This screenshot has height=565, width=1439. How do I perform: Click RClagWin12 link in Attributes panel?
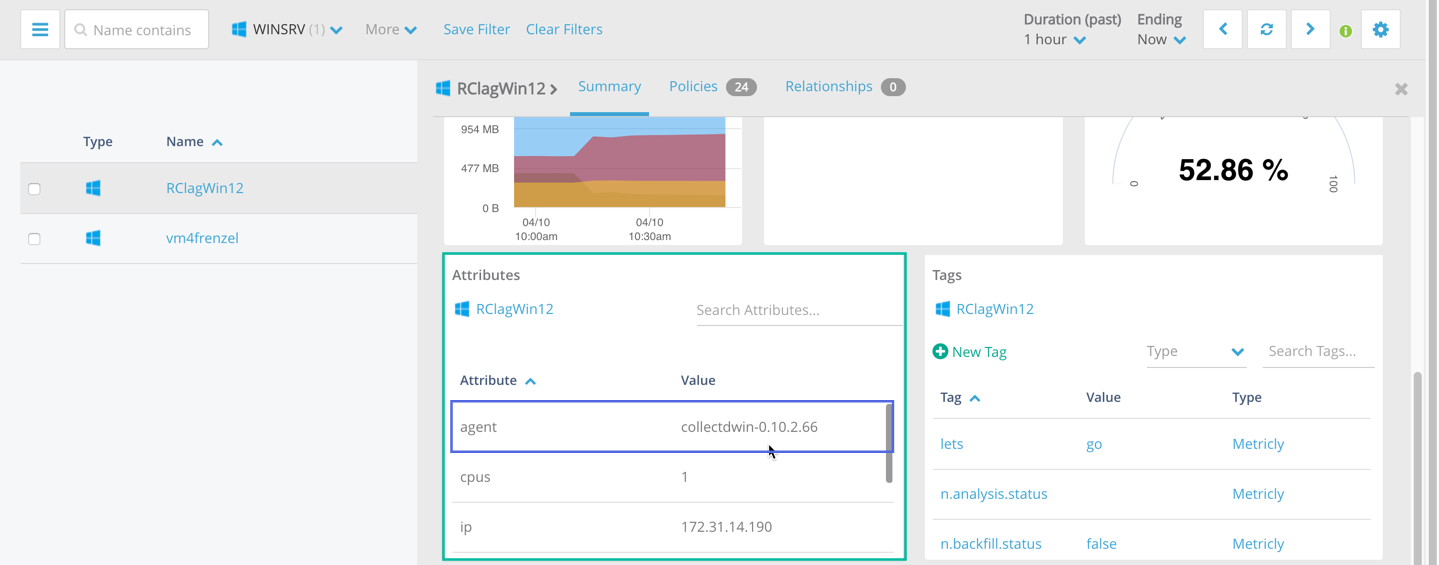(515, 309)
